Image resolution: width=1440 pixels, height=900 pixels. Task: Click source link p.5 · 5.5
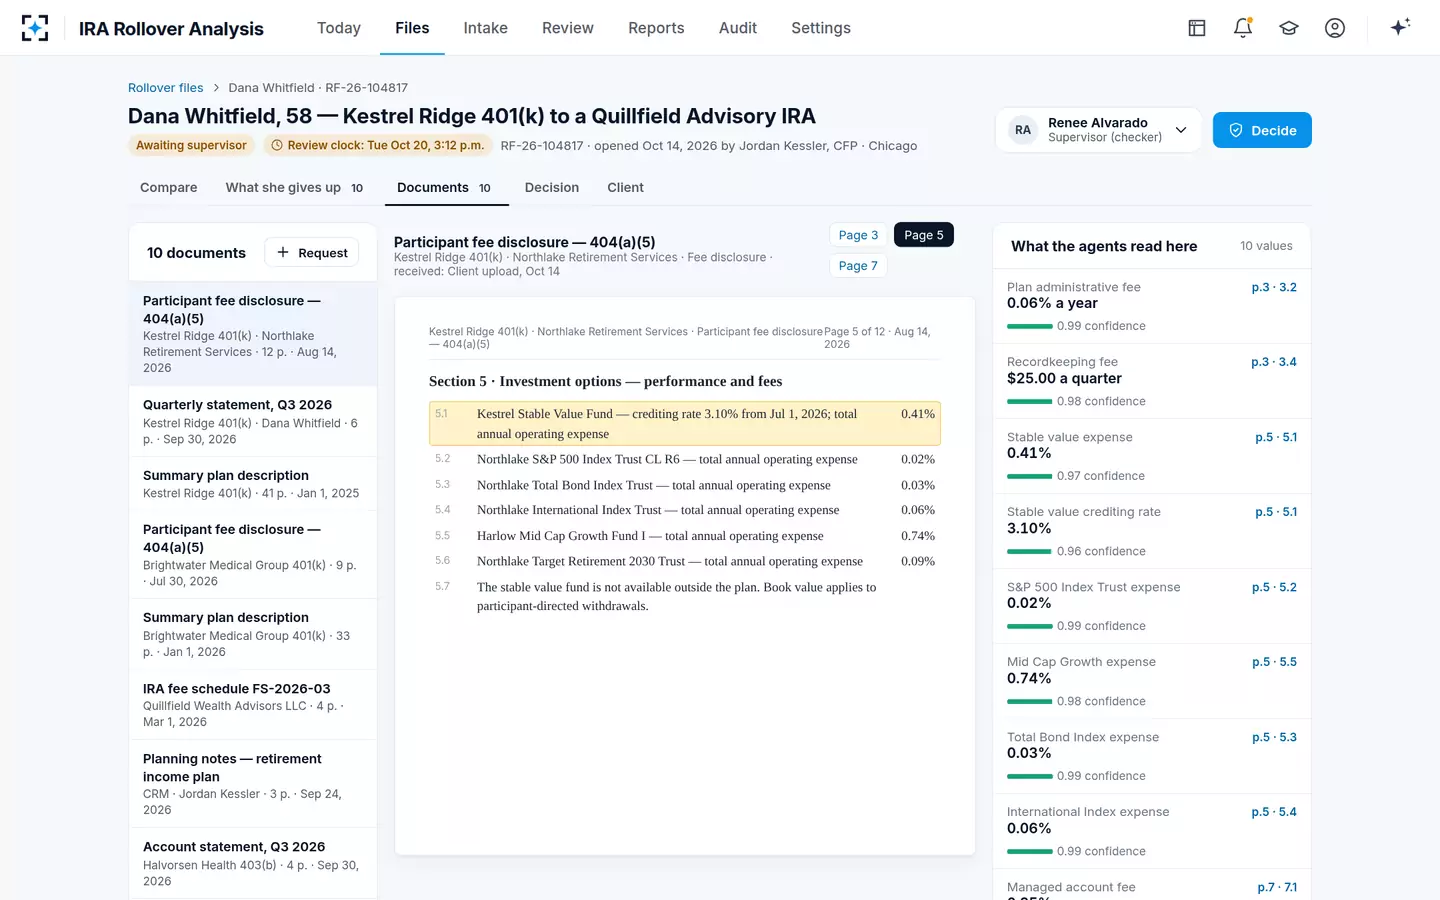1274,663
